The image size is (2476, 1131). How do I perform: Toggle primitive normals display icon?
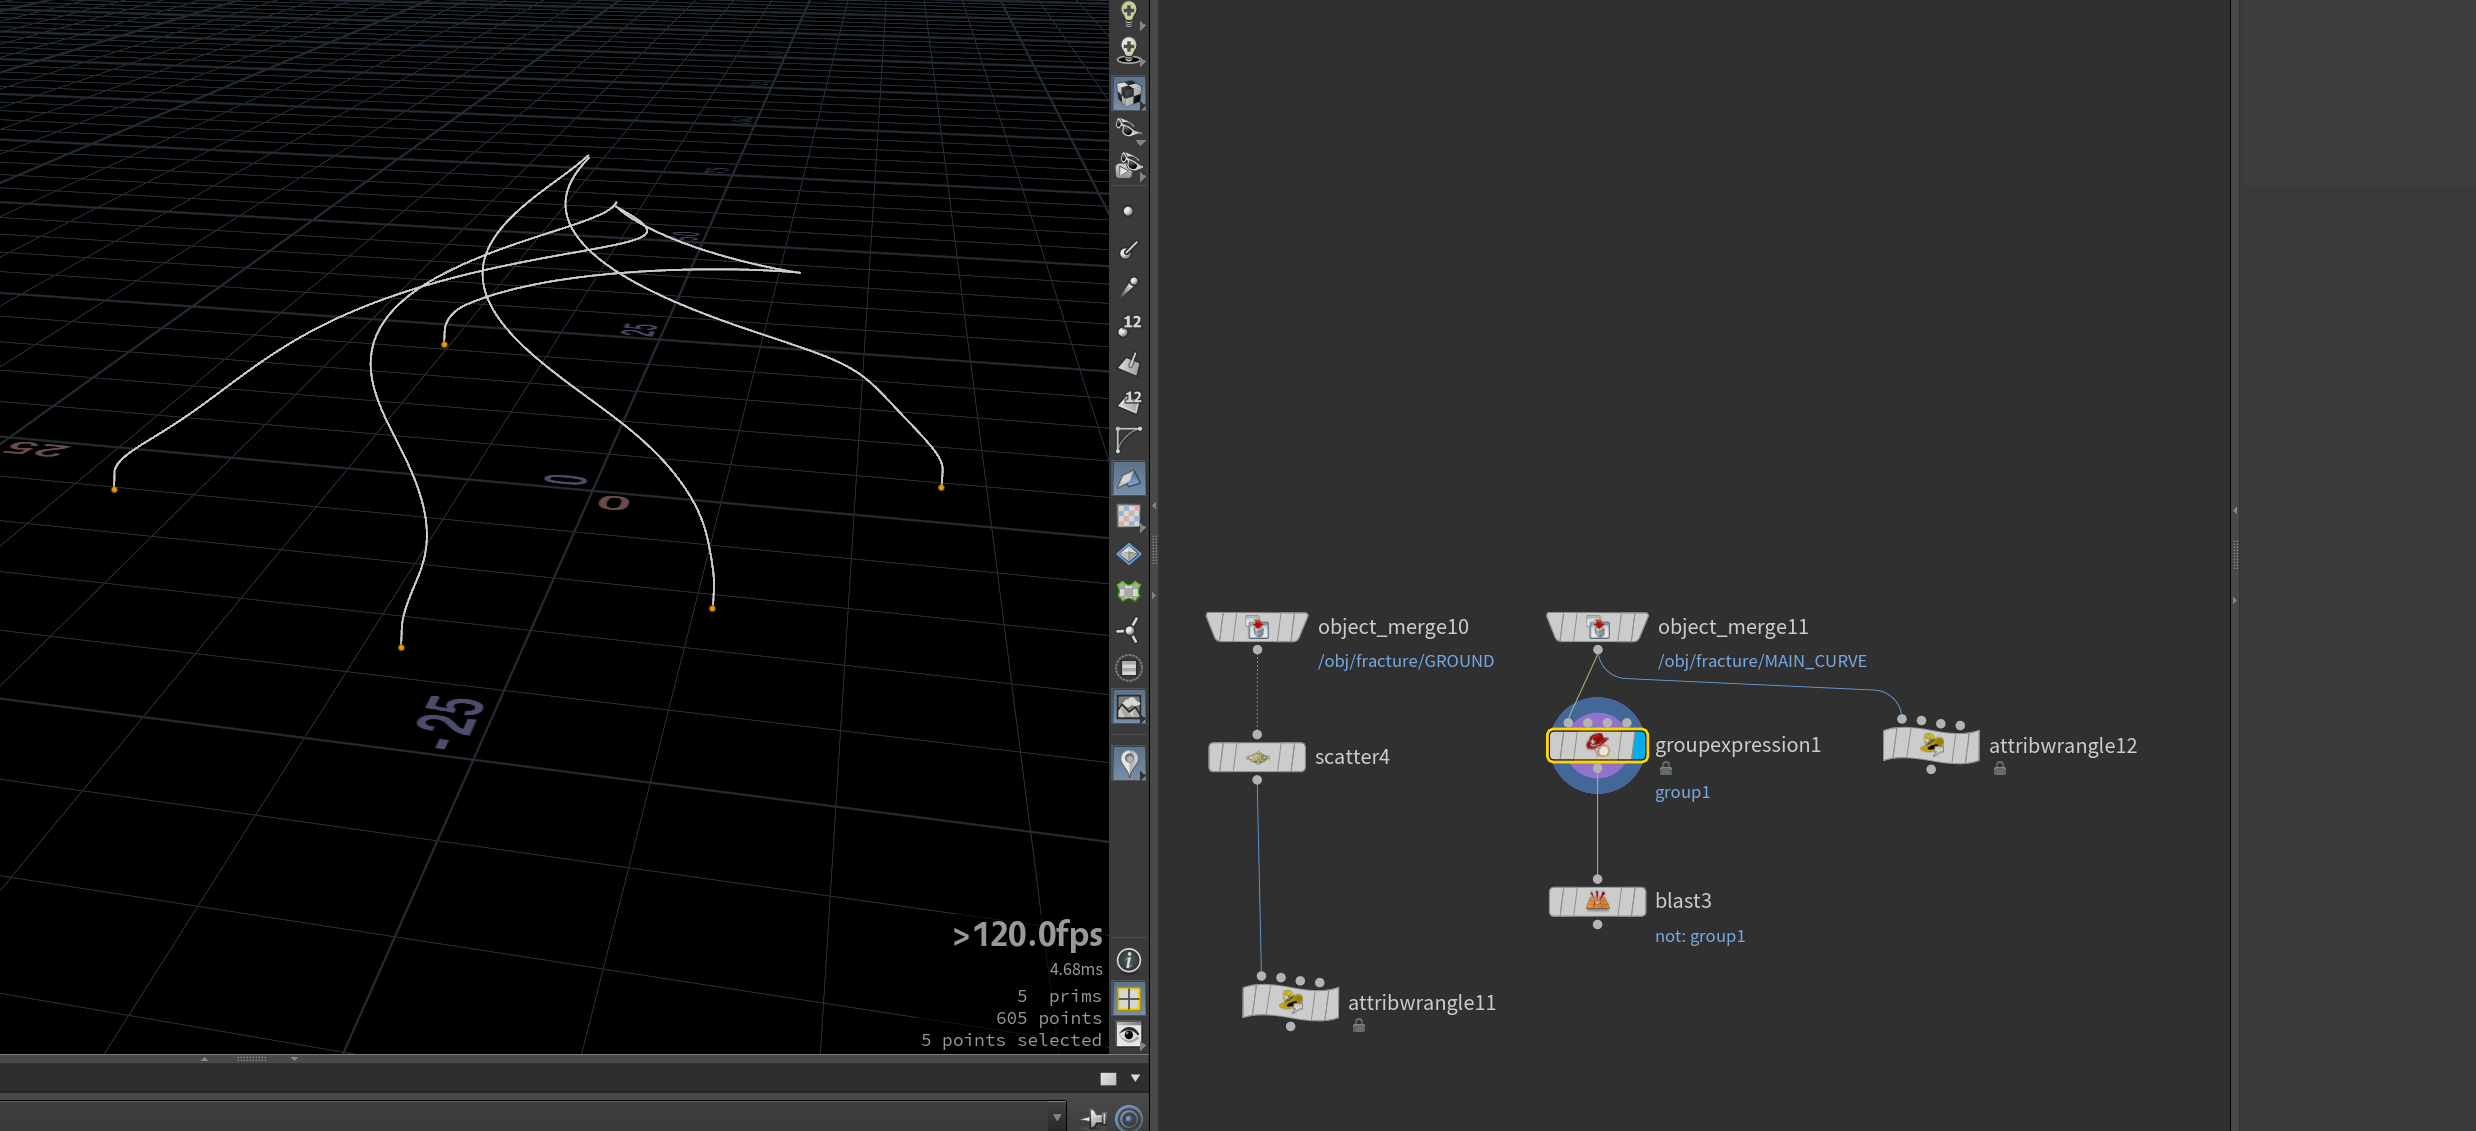[x=1129, y=364]
